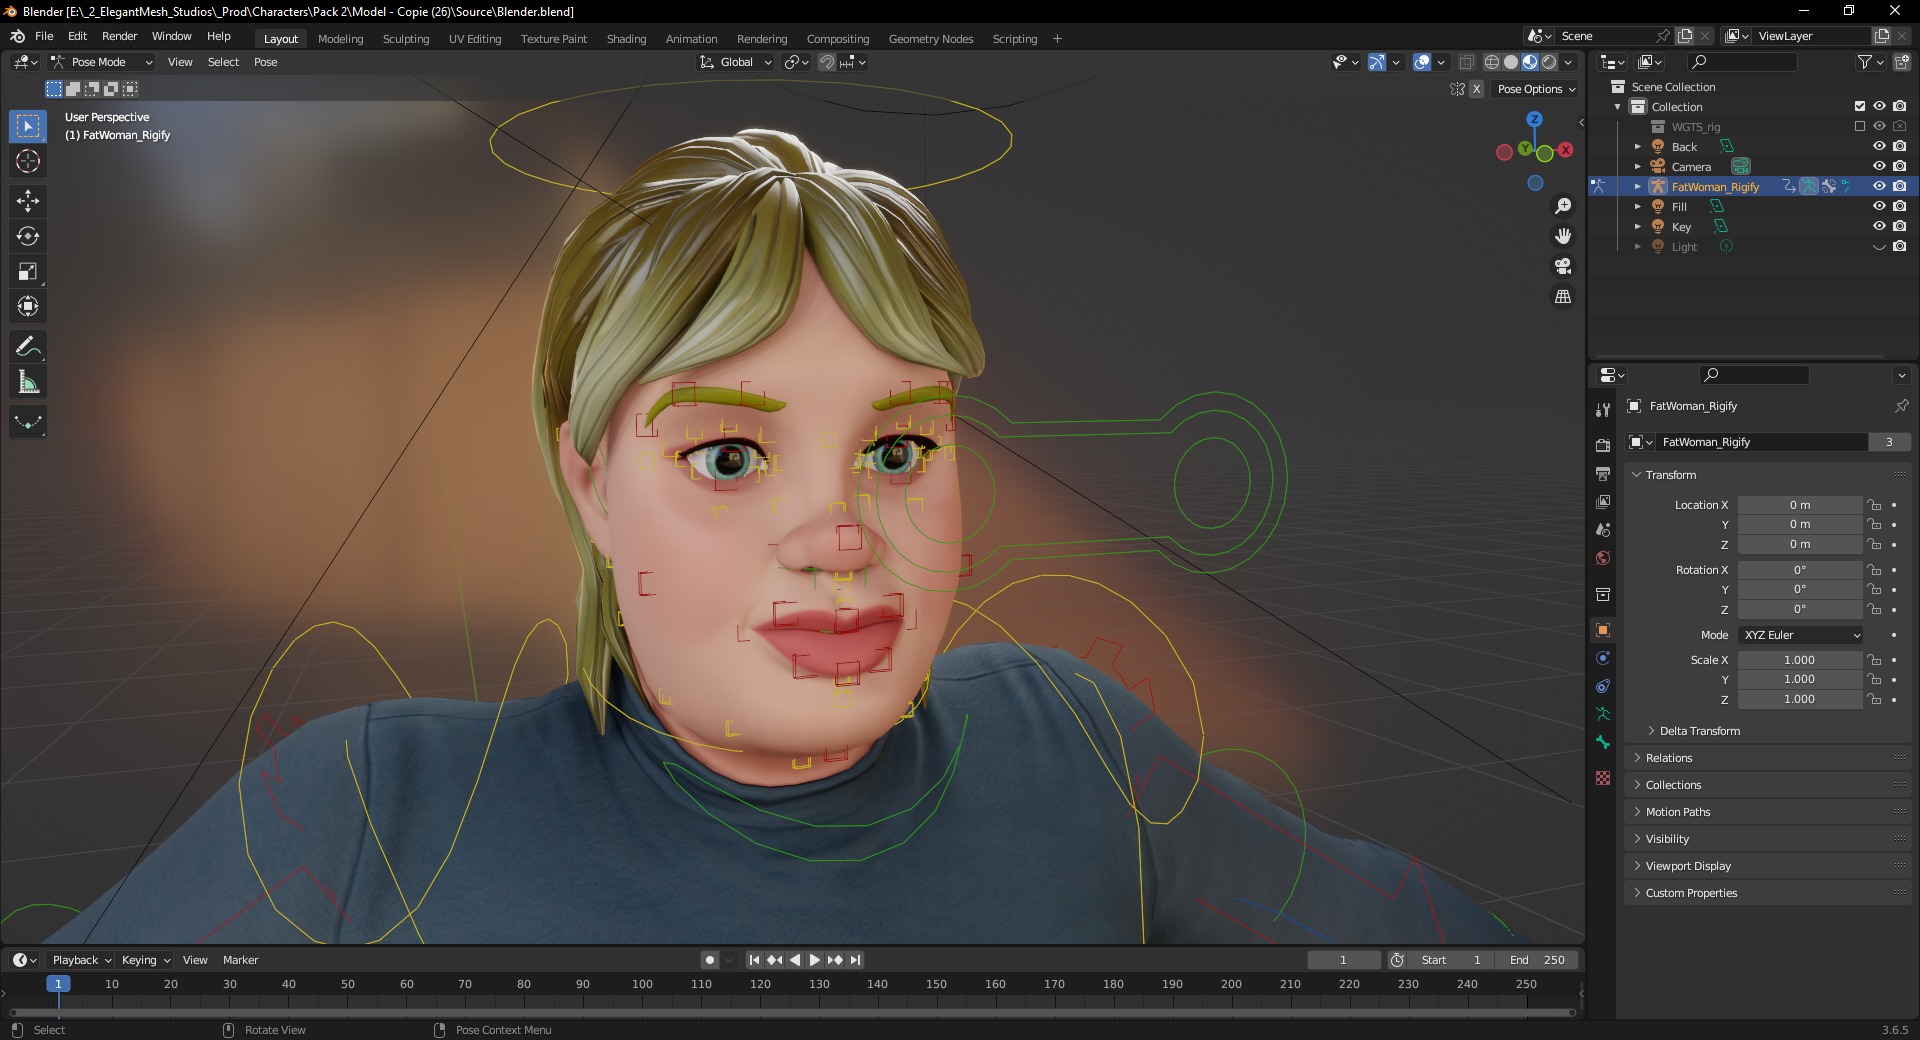Open the Pose Options popover
1920x1040 pixels.
[1535, 89]
